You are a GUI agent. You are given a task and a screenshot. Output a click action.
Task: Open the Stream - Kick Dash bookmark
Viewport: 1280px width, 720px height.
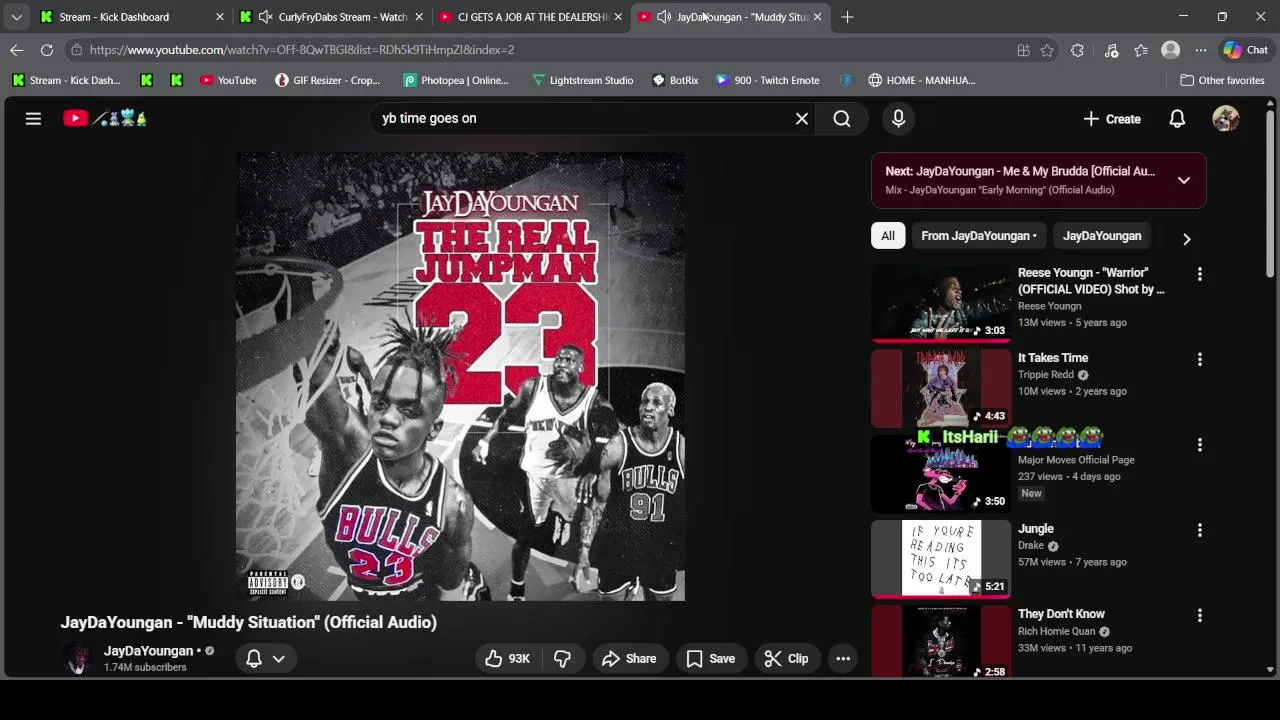point(66,80)
